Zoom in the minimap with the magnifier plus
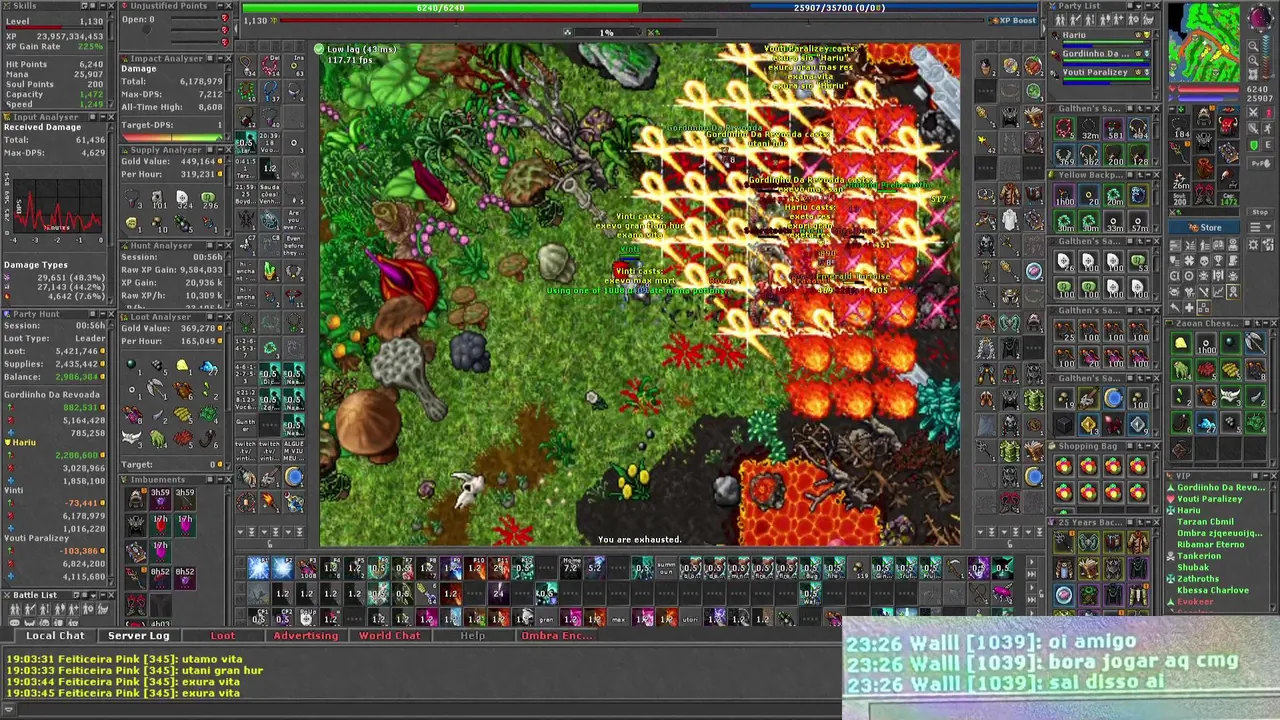This screenshot has height=720, width=1280. click(1253, 60)
